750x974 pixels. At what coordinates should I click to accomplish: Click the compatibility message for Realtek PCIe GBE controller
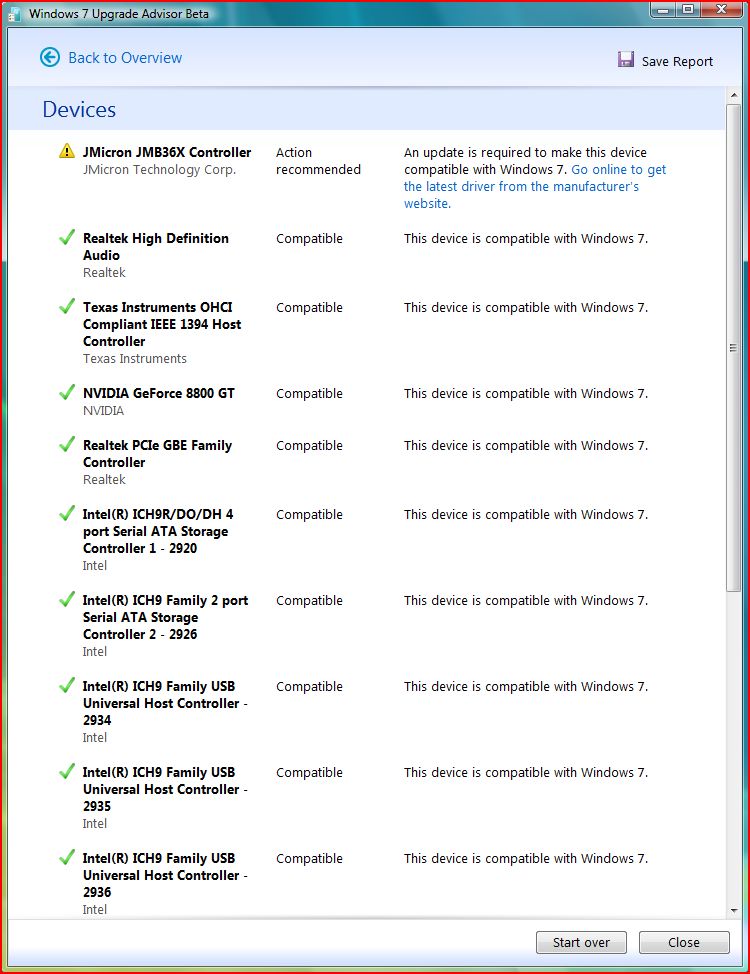coord(526,445)
